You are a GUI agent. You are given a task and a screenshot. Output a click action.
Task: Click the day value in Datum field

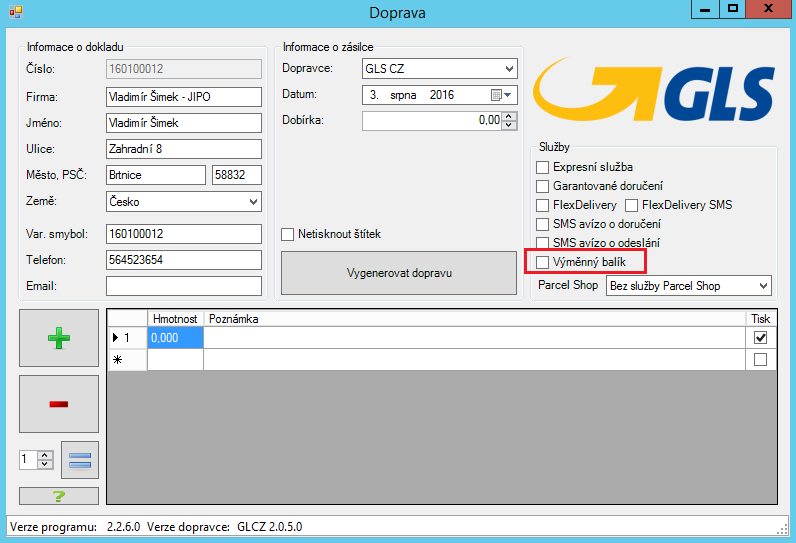(374, 95)
